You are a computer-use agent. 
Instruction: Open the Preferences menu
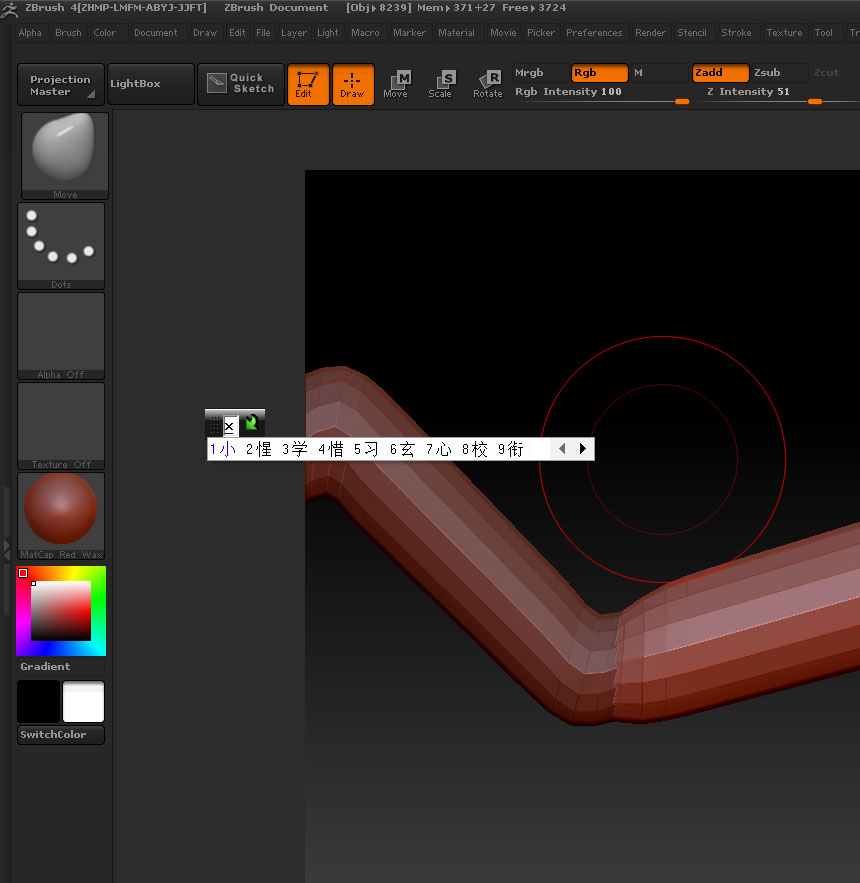(595, 32)
